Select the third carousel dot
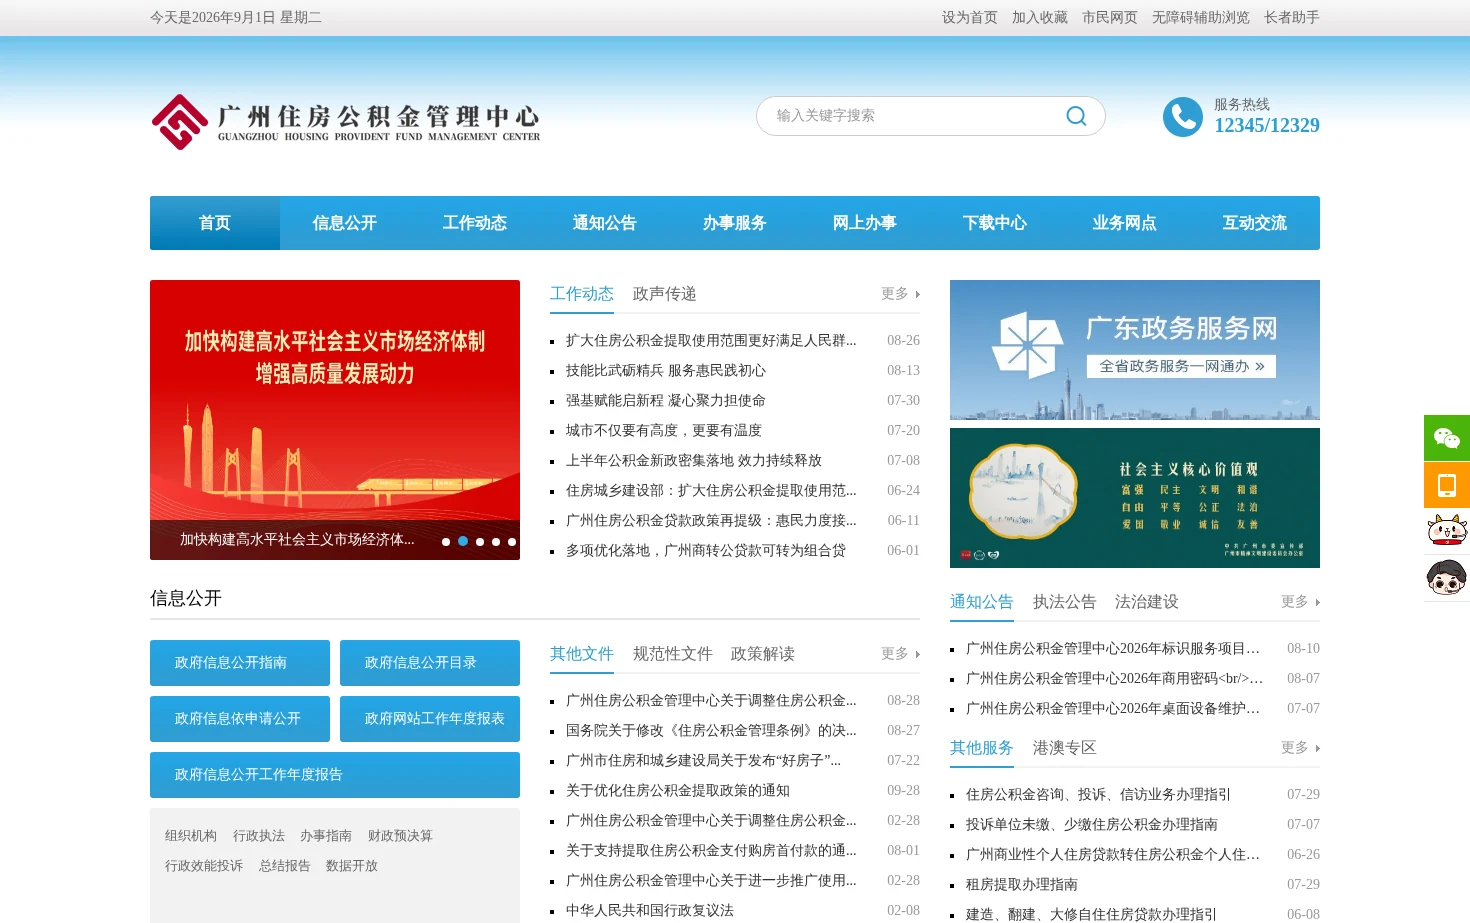This screenshot has height=923, width=1470. 480,541
